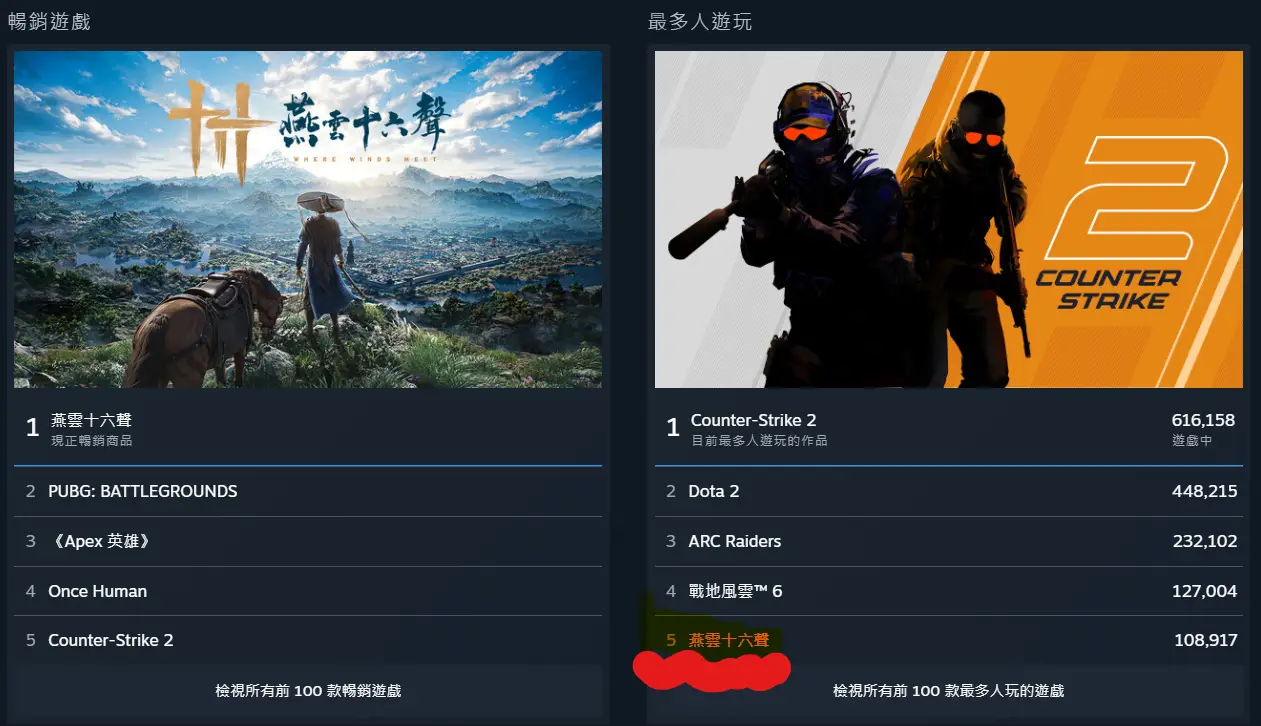The height and width of the screenshot is (726, 1261).
Task: Open PUBG: BATTLEGROUNDS in top sellers
Action: pos(308,491)
